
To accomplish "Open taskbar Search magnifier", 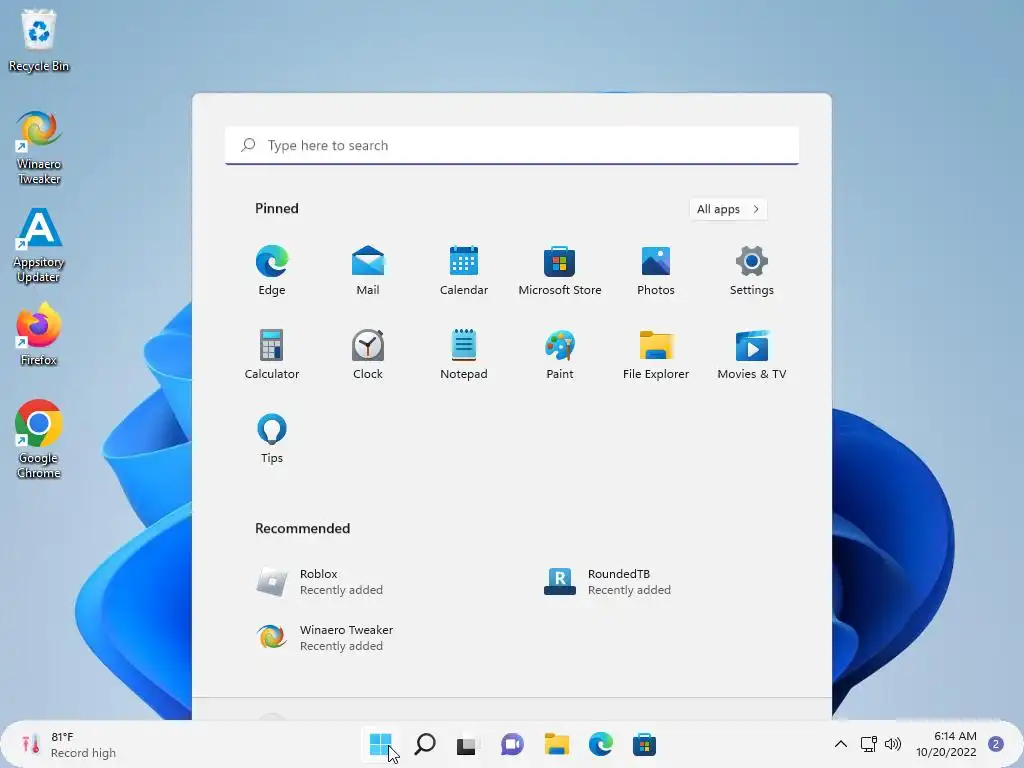I will [x=424, y=744].
